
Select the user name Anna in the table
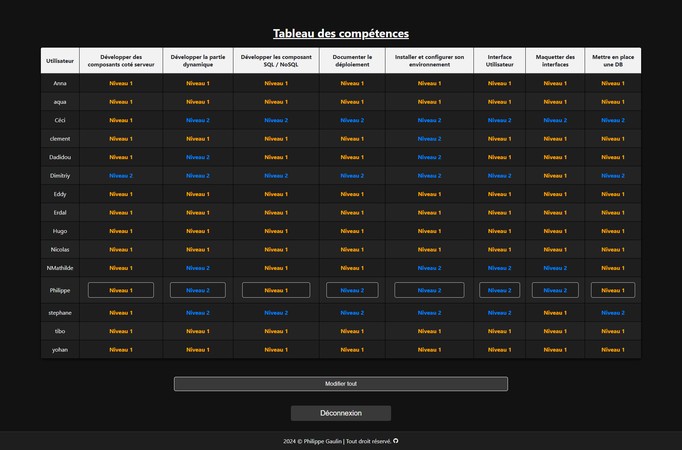point(60,83)
